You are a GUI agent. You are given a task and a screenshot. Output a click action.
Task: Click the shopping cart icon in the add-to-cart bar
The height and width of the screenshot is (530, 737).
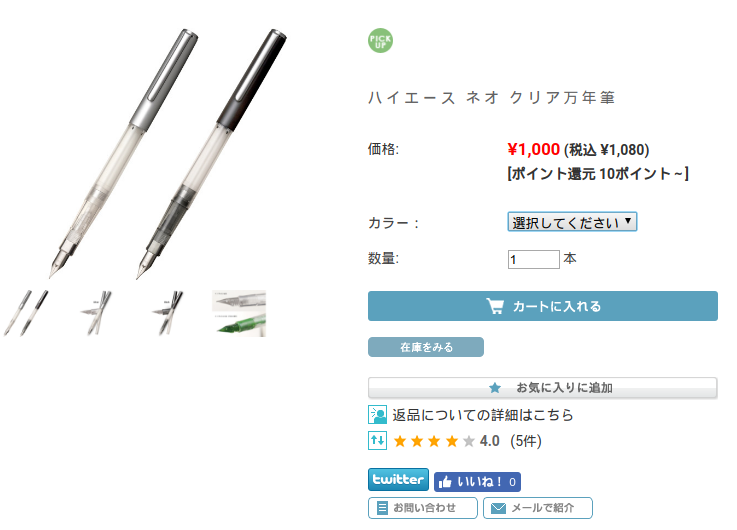tap(495, 306)
